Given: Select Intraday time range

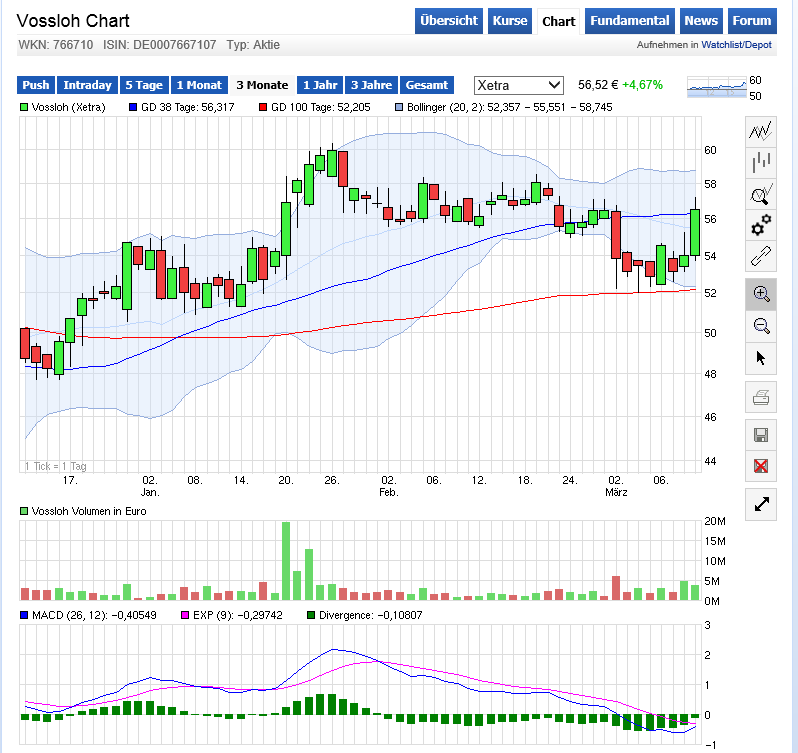Looking at the screenshot, I should tap(87, 85).
